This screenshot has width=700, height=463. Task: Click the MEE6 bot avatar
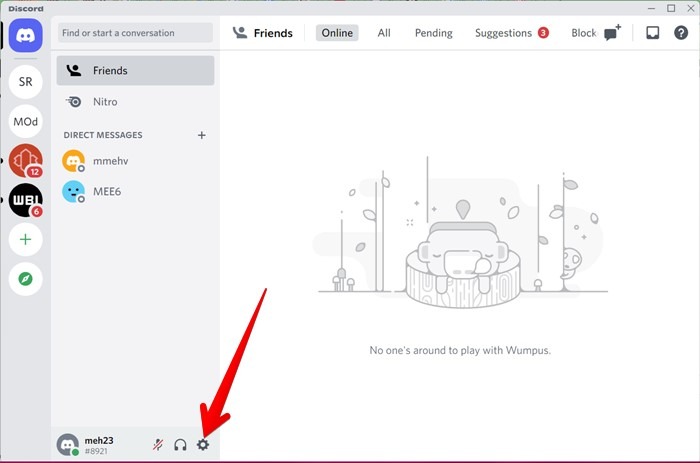coord(74,192)
